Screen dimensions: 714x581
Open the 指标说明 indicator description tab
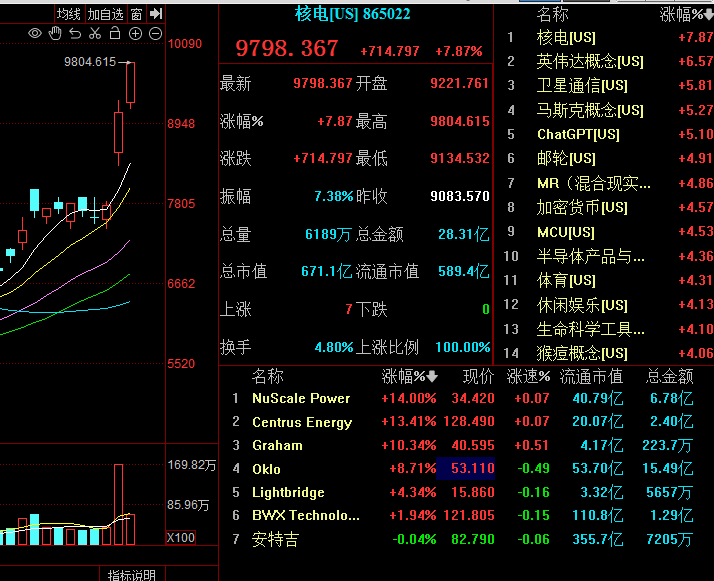pyautogui.click(x=132, y=575)
